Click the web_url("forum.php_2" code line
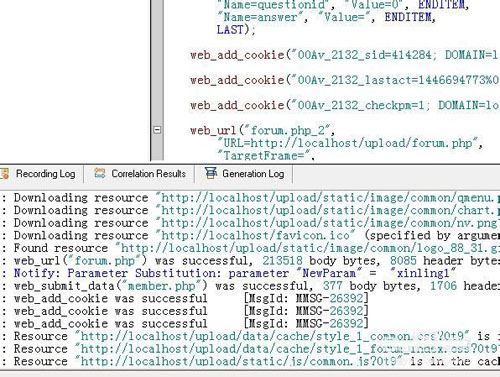This screenshot has width=500, height=377. point(263,130)
